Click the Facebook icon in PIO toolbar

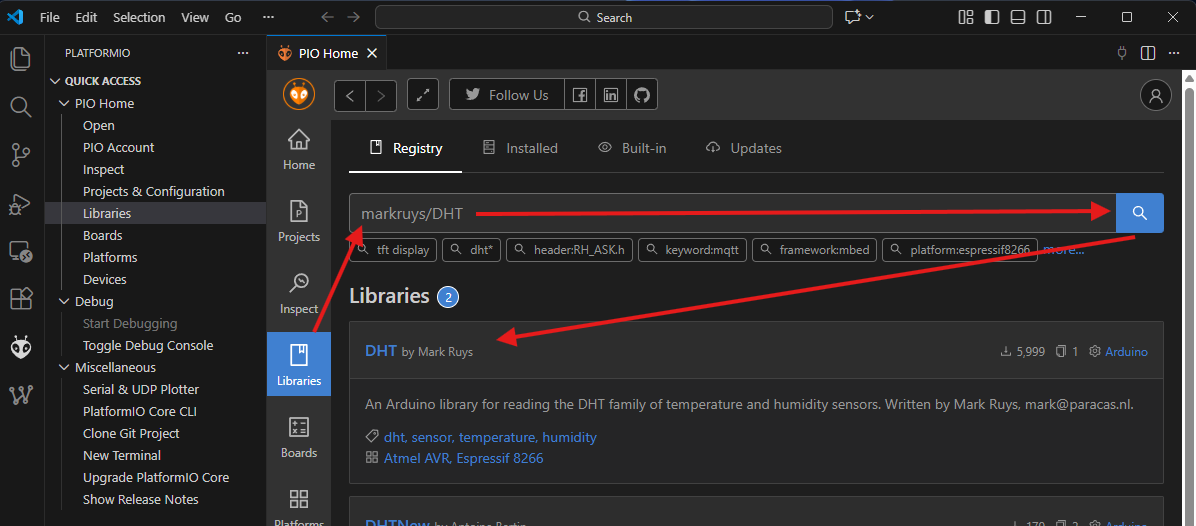click(580, 95)
